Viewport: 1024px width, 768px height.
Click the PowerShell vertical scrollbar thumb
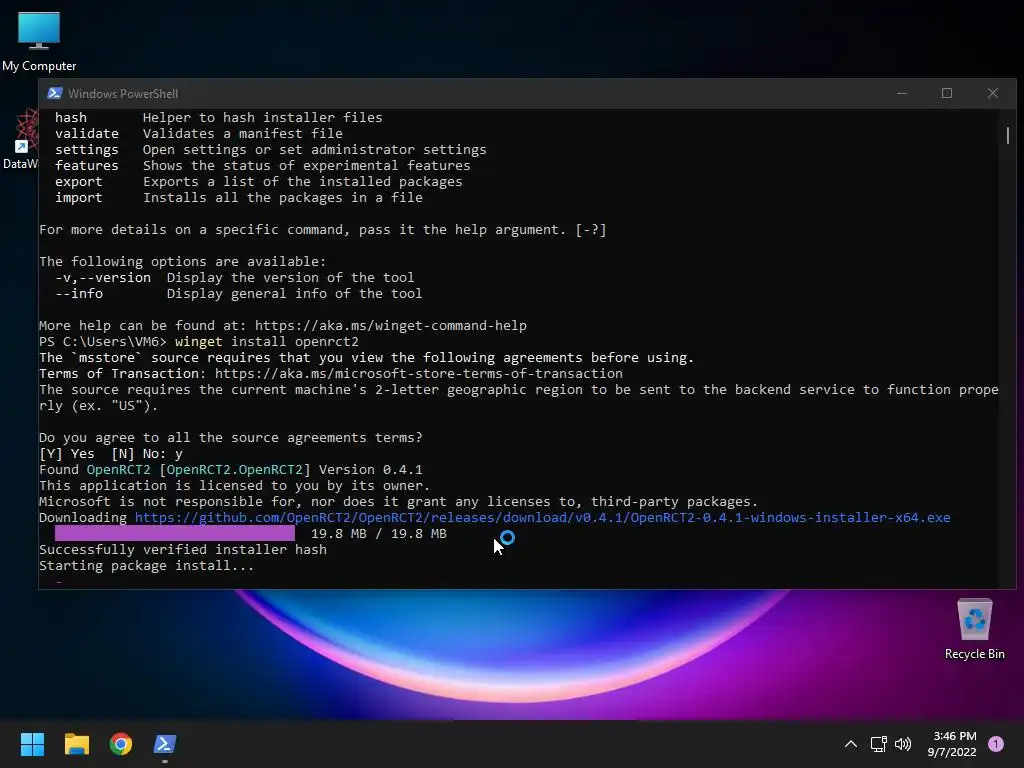coord(1008,135)
